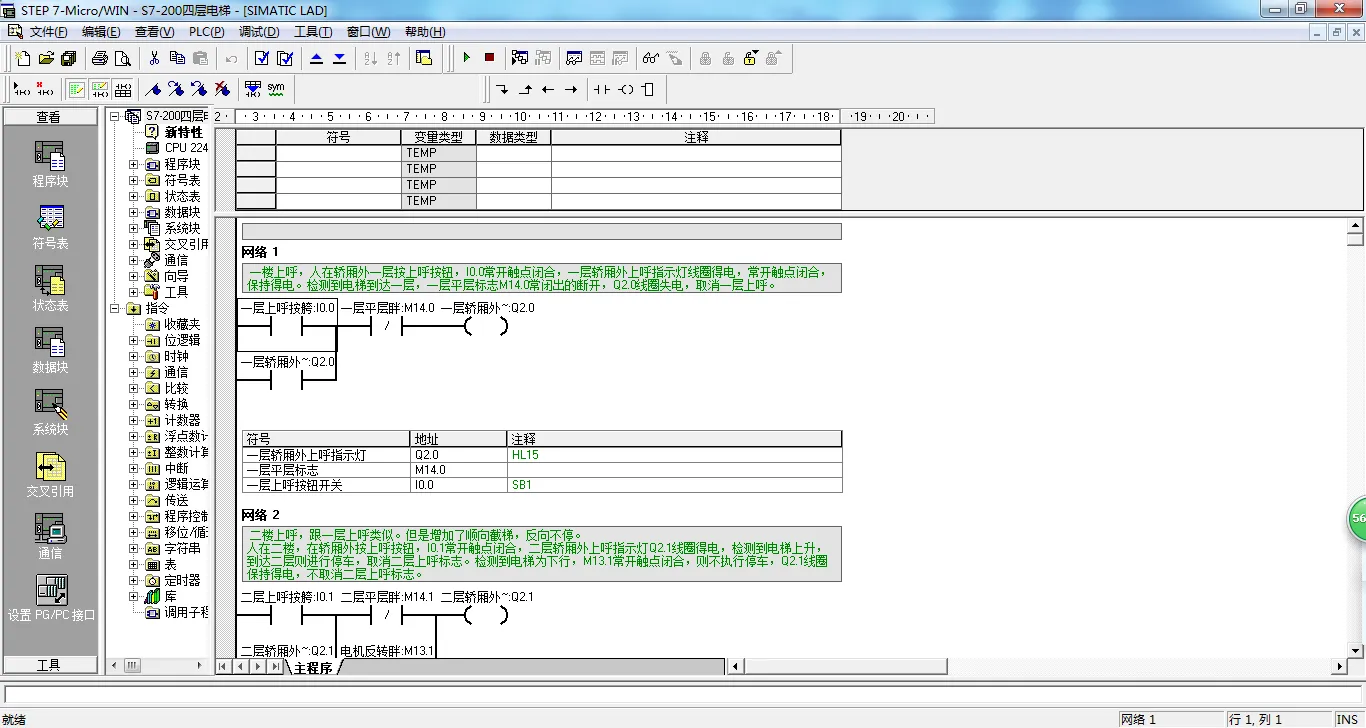Viewport: 1366px width, 728px height.
Task: Open 交叉引用 view in the sidebar
Action: 50,475
